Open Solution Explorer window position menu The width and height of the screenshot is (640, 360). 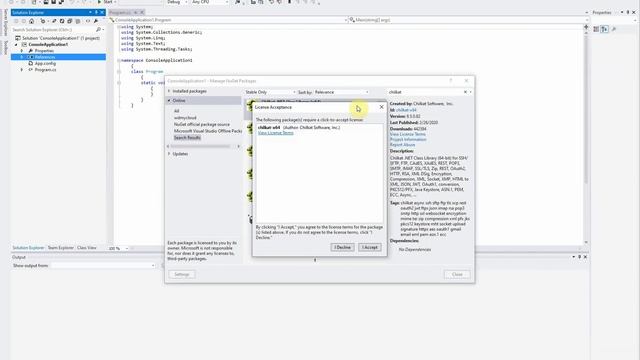click(90, 12)
